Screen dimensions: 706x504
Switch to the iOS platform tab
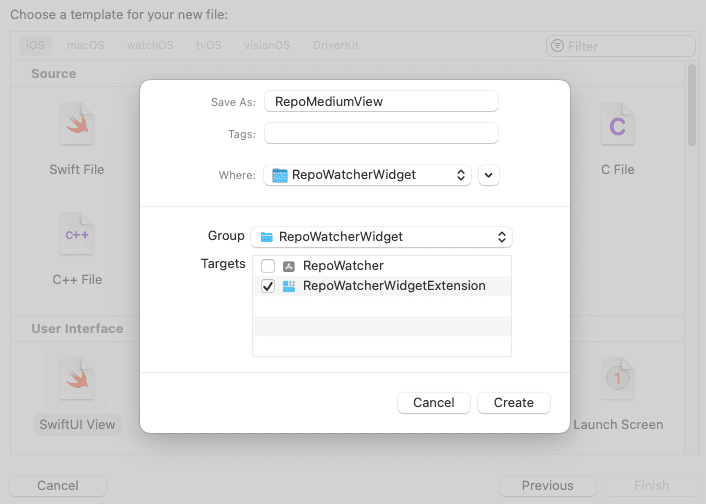coord(35,45)
